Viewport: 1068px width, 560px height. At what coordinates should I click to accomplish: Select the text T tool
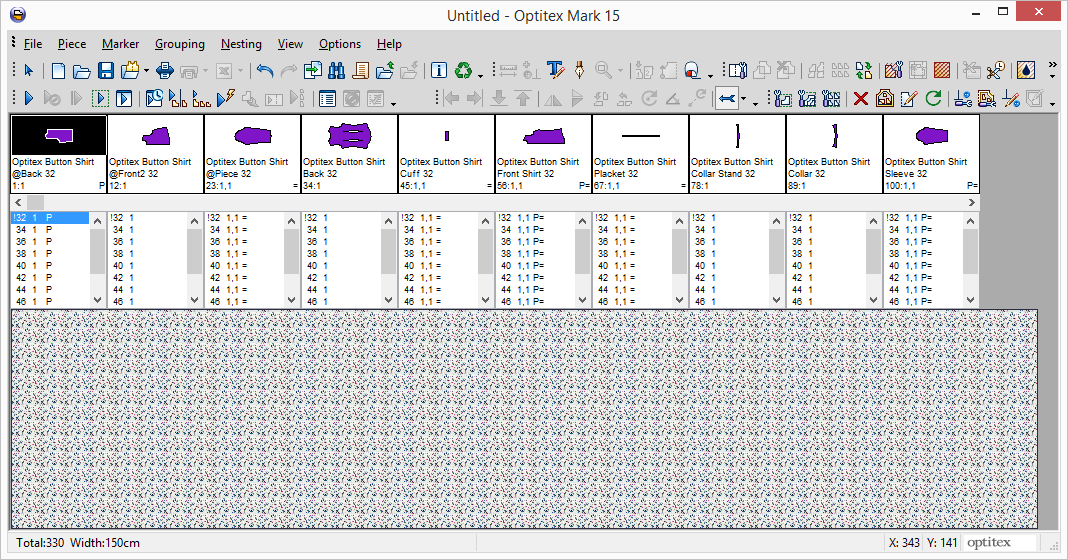[556, 70]
